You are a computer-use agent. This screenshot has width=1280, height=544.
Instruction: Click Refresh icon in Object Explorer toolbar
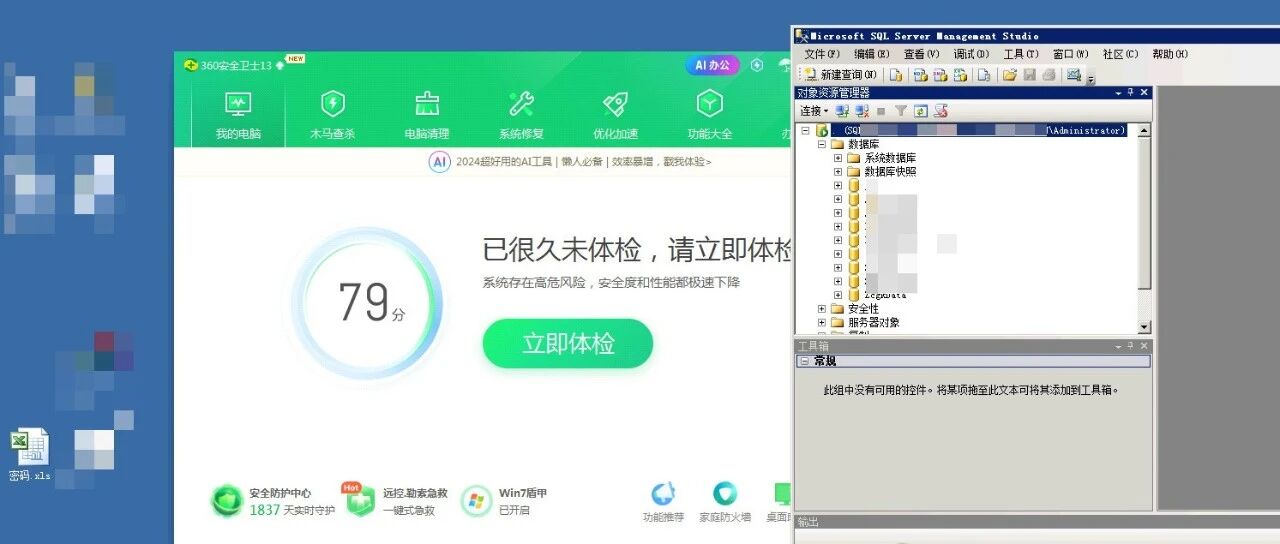[x=921, y=111]
